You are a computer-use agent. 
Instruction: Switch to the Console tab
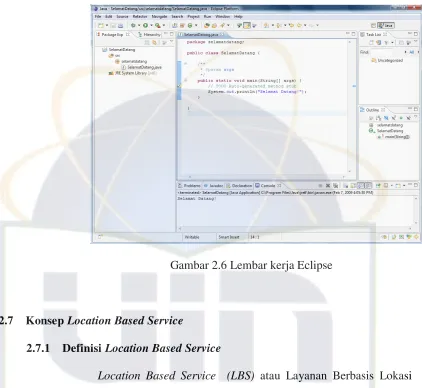pyautogui.click(x=268, y=185)
